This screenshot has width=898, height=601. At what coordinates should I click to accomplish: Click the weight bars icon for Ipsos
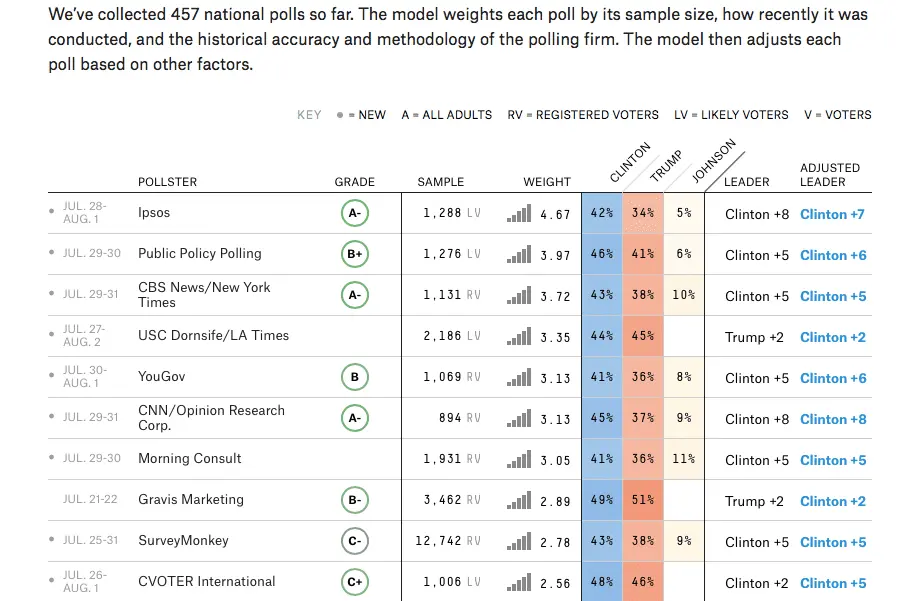[x=519, y=214]
